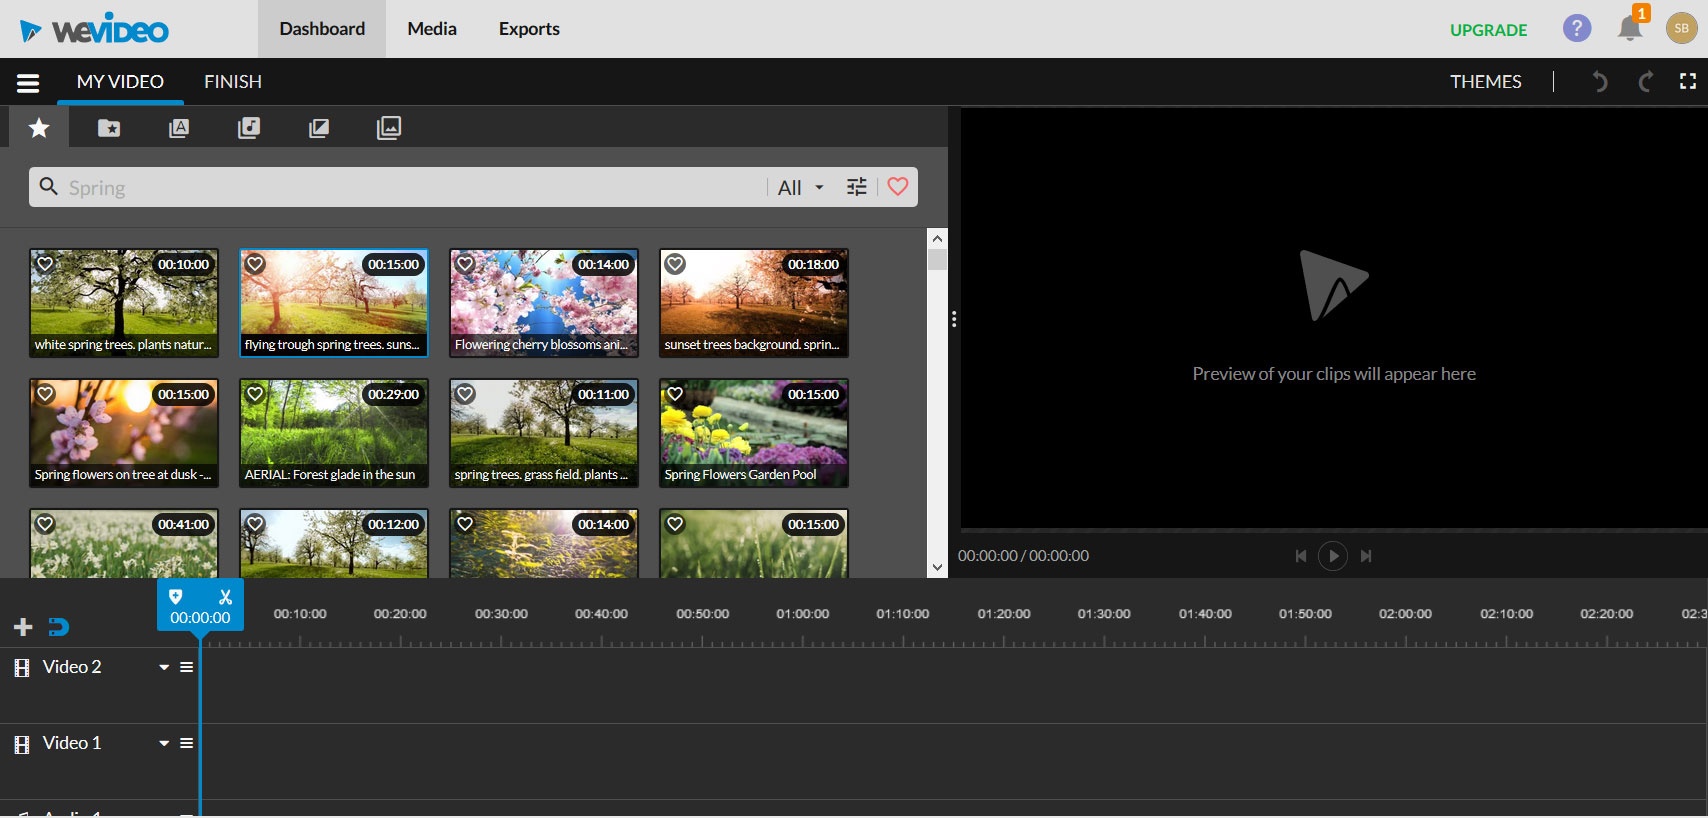The image size is (1708, 818).
Task: Favorite the white spring trees clip
Action: click(45, 264)
